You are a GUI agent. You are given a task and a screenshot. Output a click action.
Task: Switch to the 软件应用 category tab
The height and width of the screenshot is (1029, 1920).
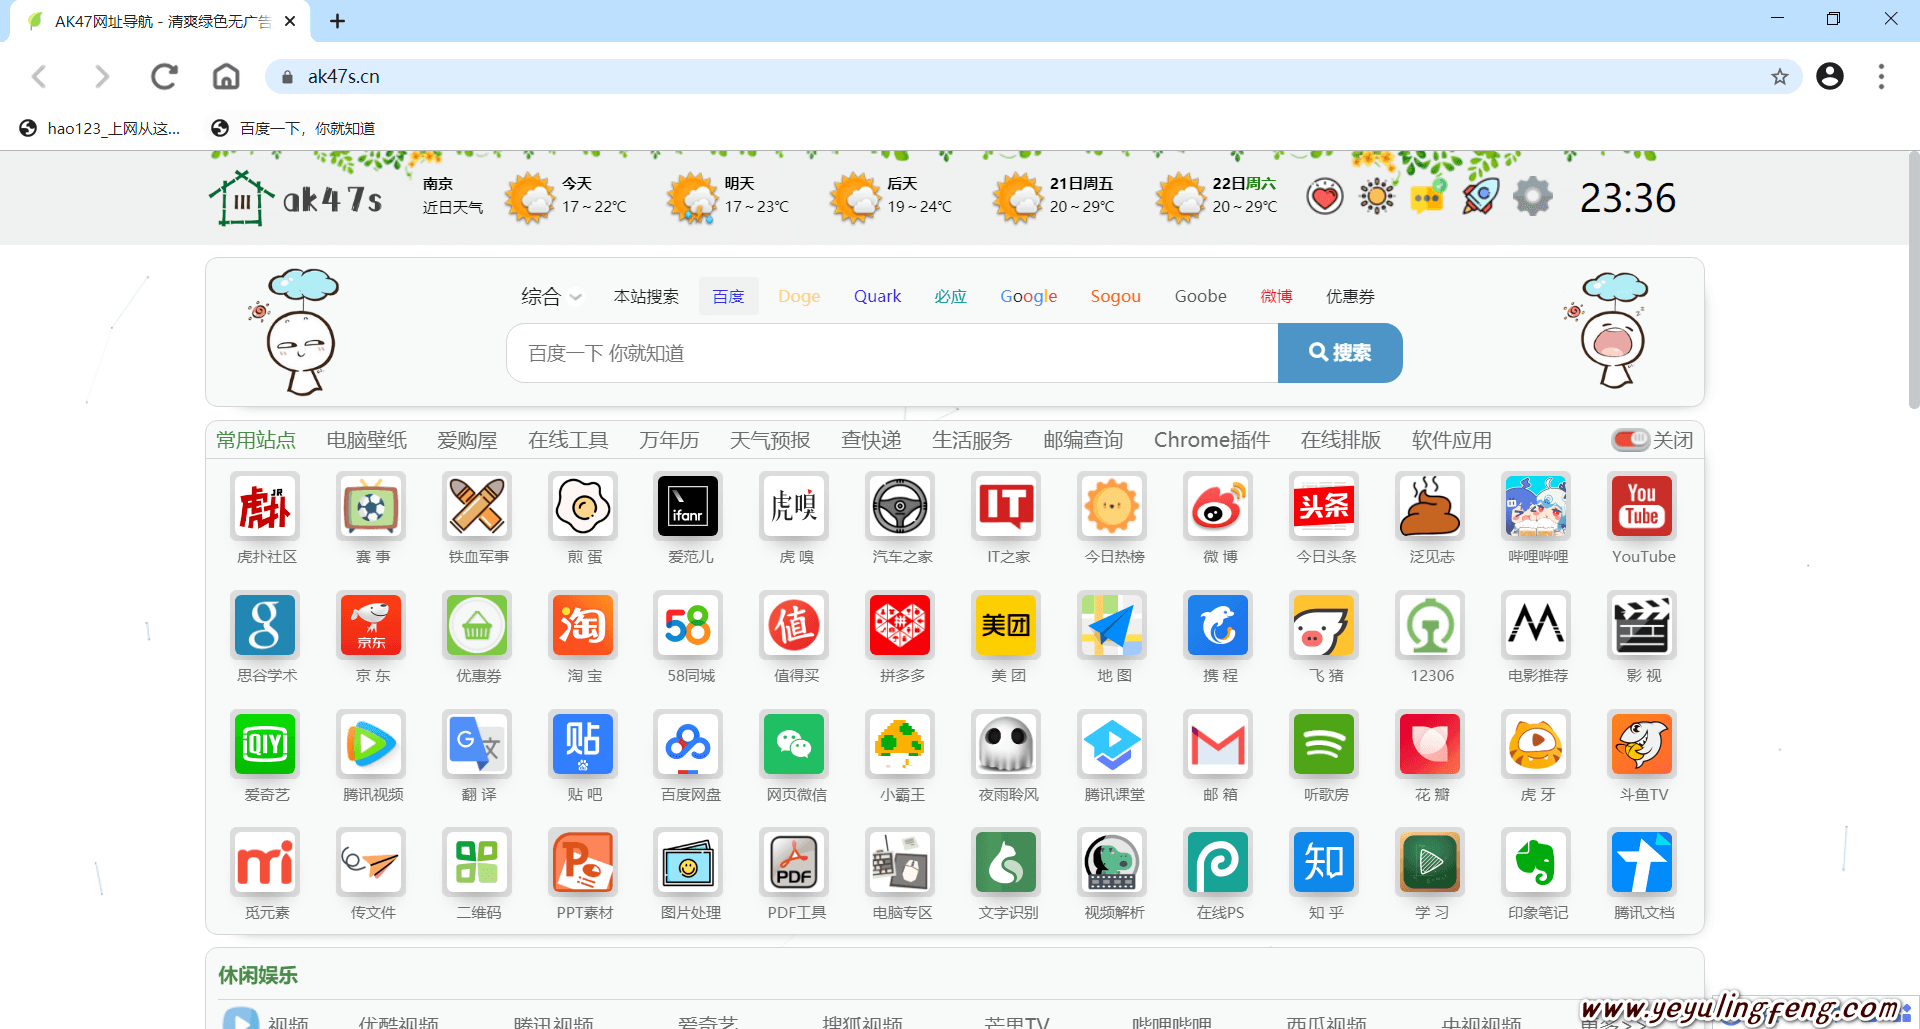(x=1451, y=440)
